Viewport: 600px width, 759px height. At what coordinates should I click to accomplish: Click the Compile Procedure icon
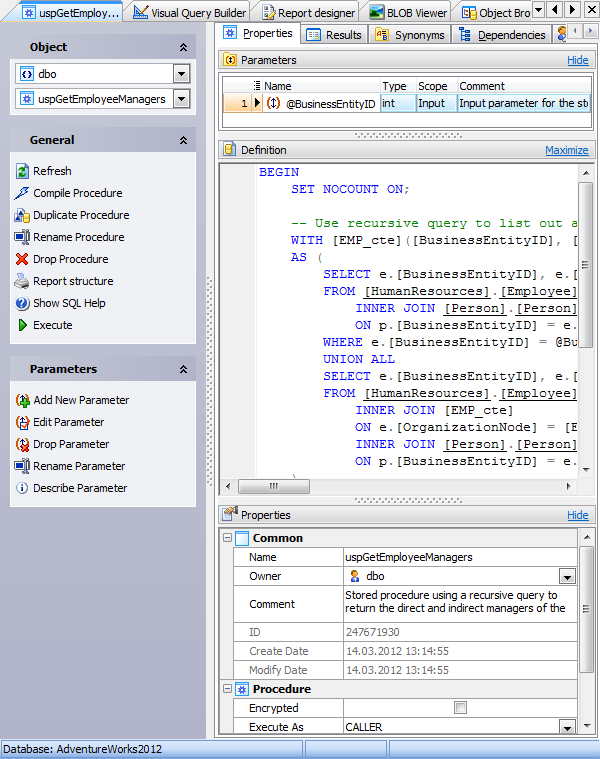click(x=23, y=193)
